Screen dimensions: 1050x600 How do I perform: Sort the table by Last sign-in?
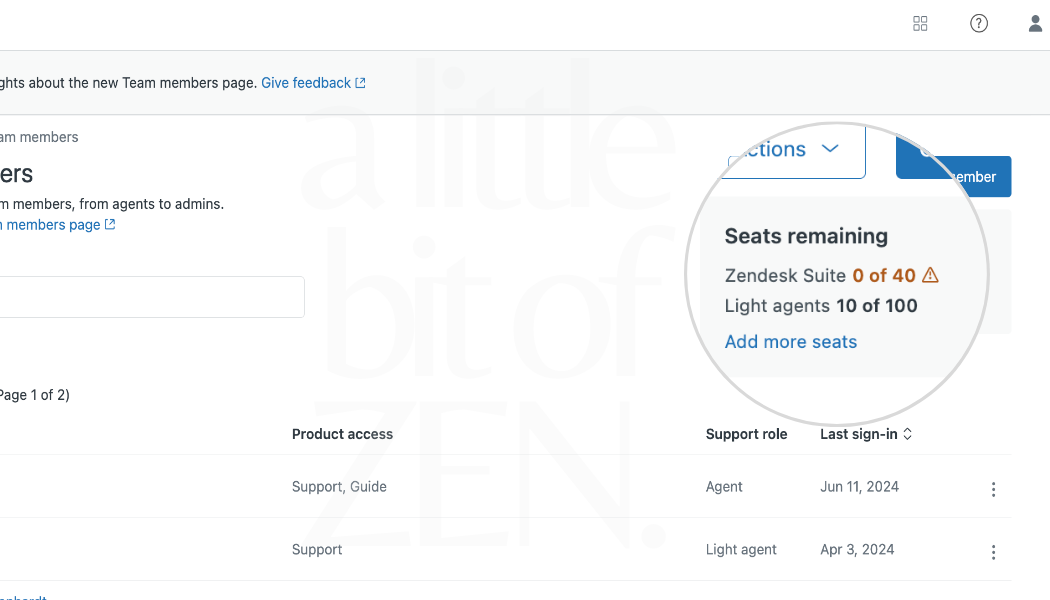click(x=866, y=434)
